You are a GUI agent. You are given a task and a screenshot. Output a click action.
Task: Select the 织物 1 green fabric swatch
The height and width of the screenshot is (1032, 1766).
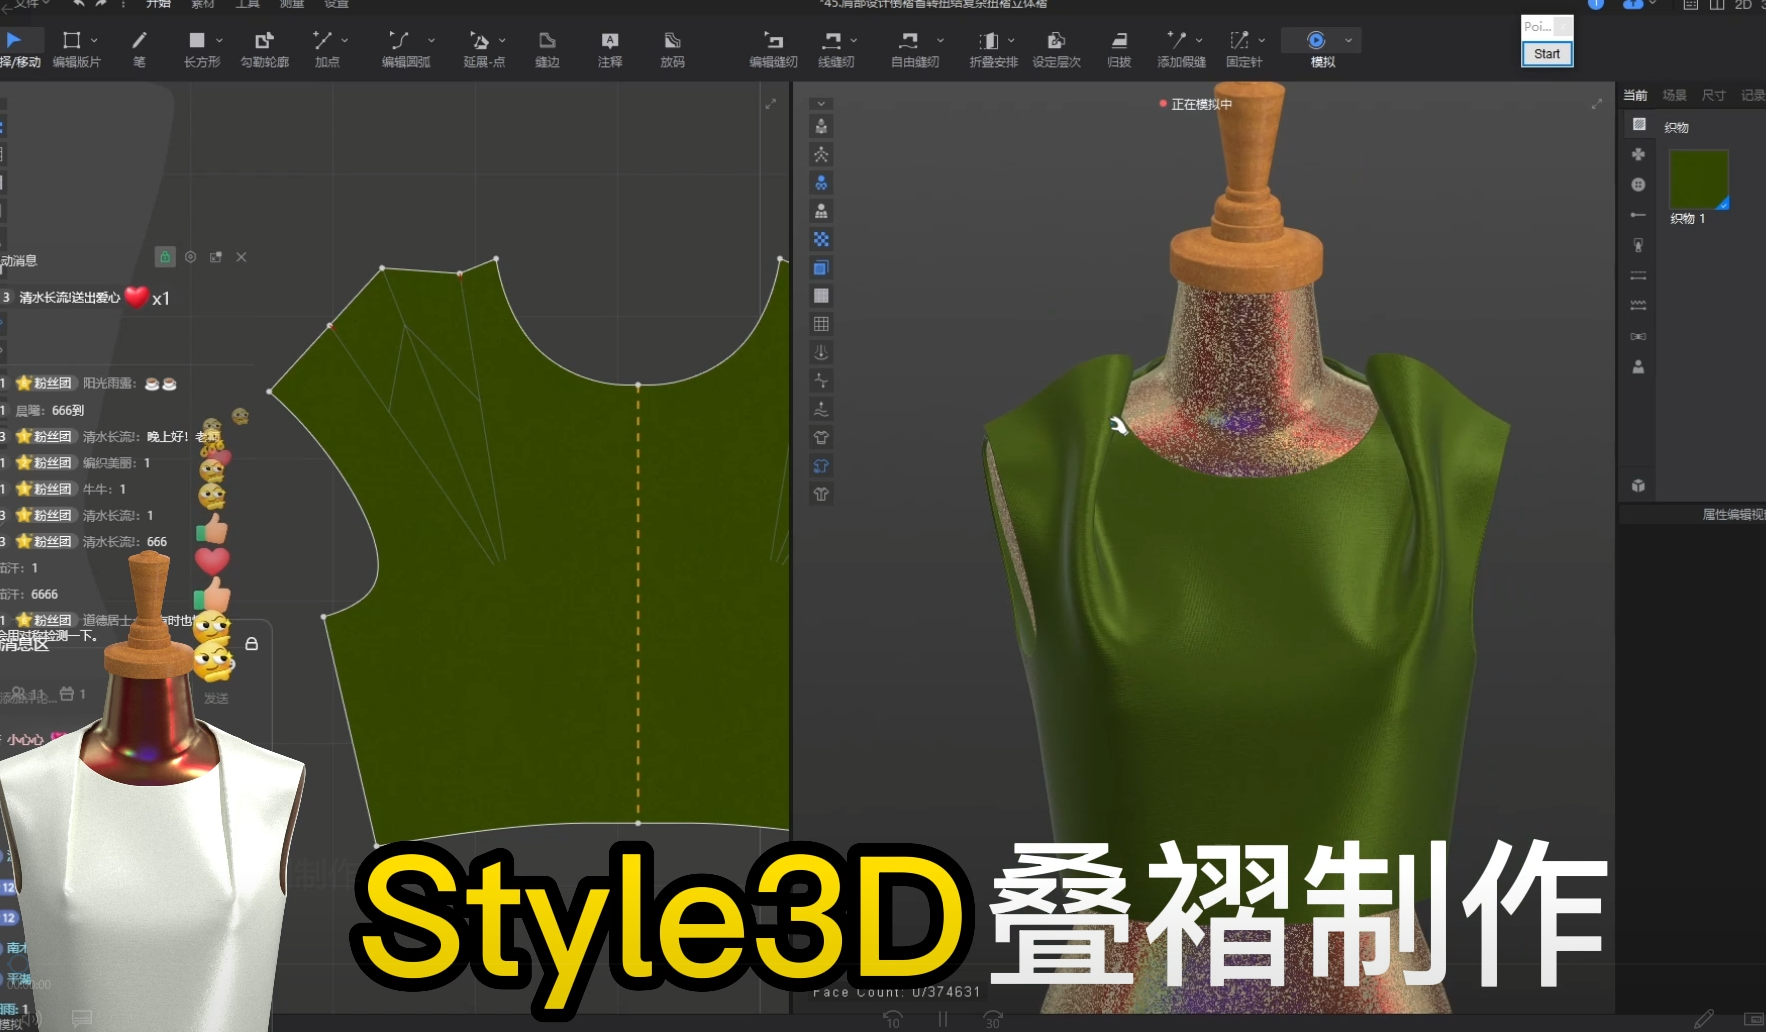coord(1698,180)
